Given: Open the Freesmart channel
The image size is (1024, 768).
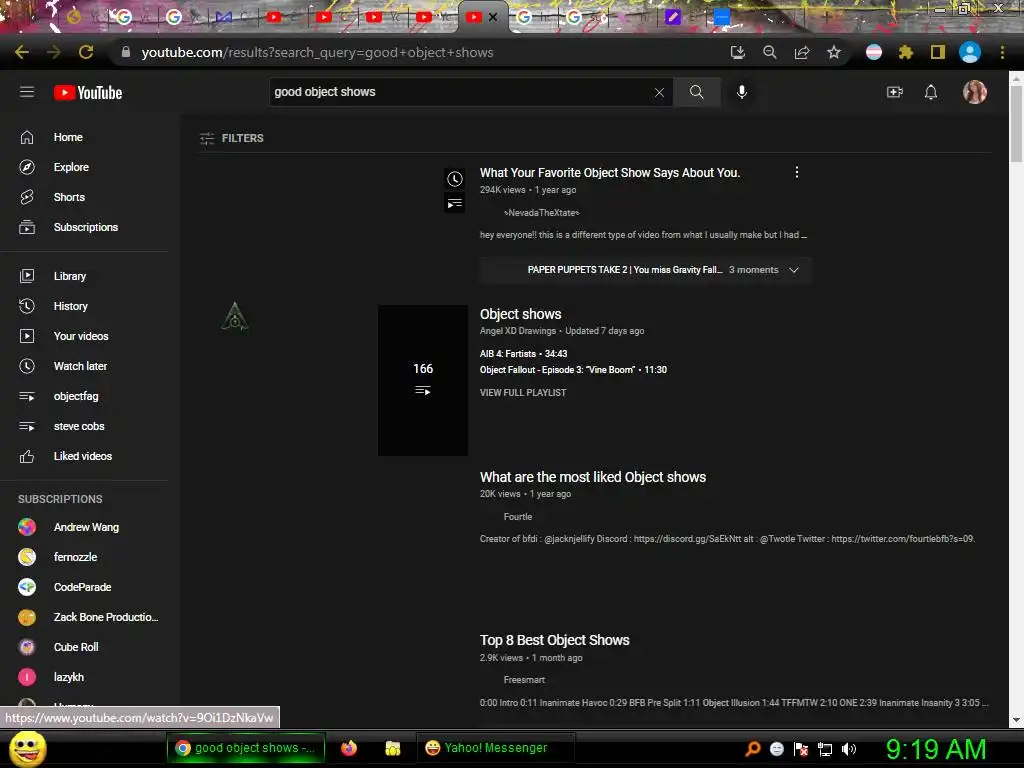Looking at the screenshot, I should click(524, 680).
